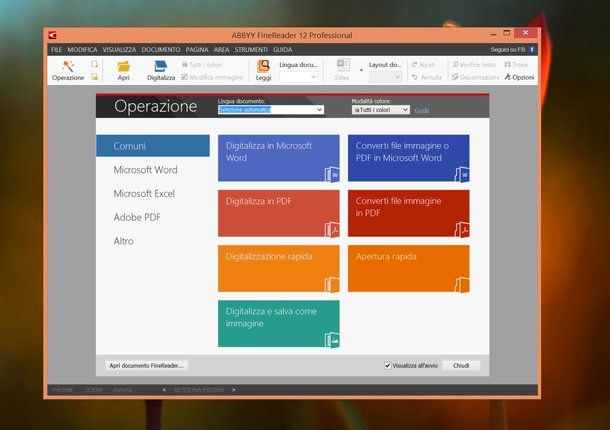
Task: Toggle the Visualizza all'avvio checkbox
Action: coord(387,365)
